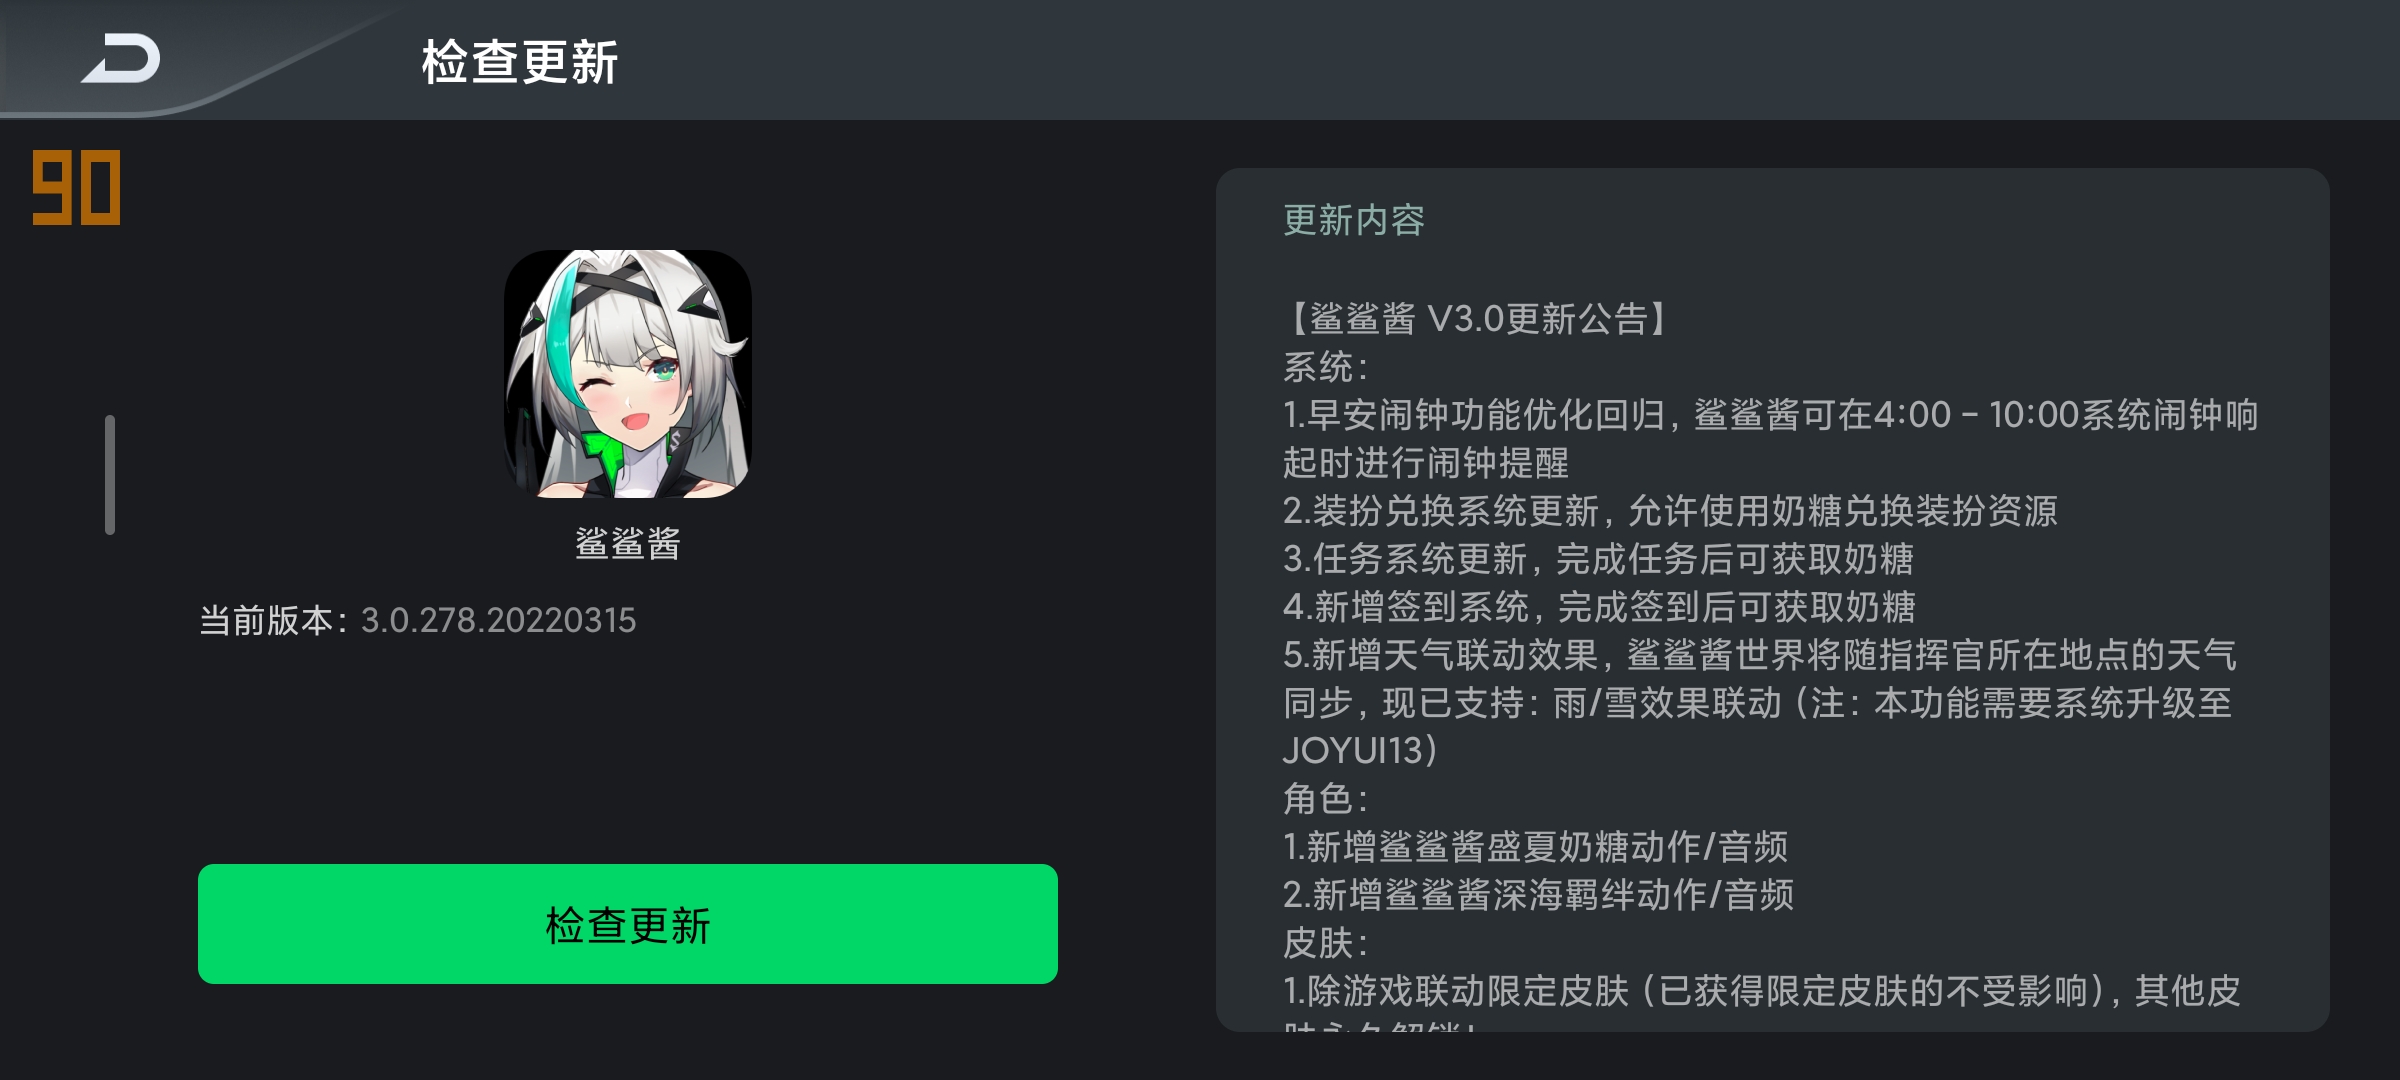The image size is (2400, 1080).
Task: Tap the gray side panel handle bar
Action: (110, 475)
